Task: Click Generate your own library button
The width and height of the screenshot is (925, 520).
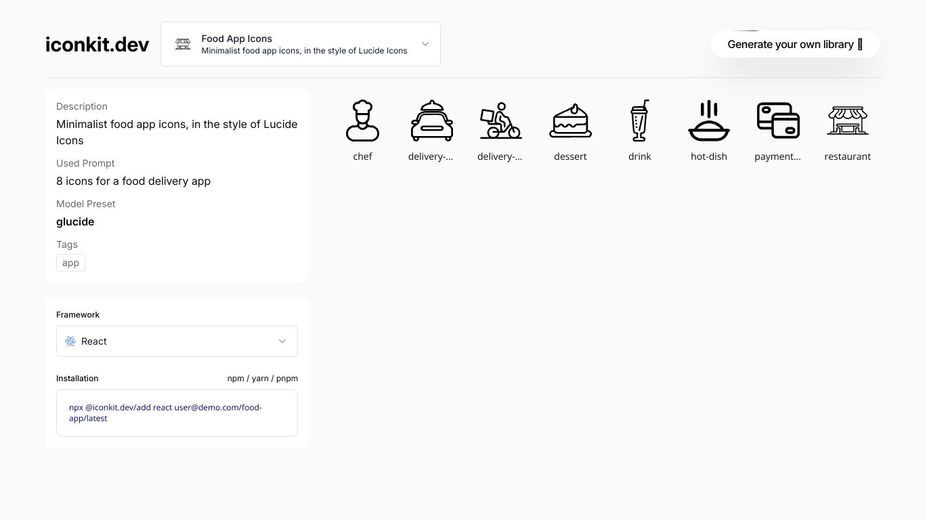Action: tap(795, 44)
